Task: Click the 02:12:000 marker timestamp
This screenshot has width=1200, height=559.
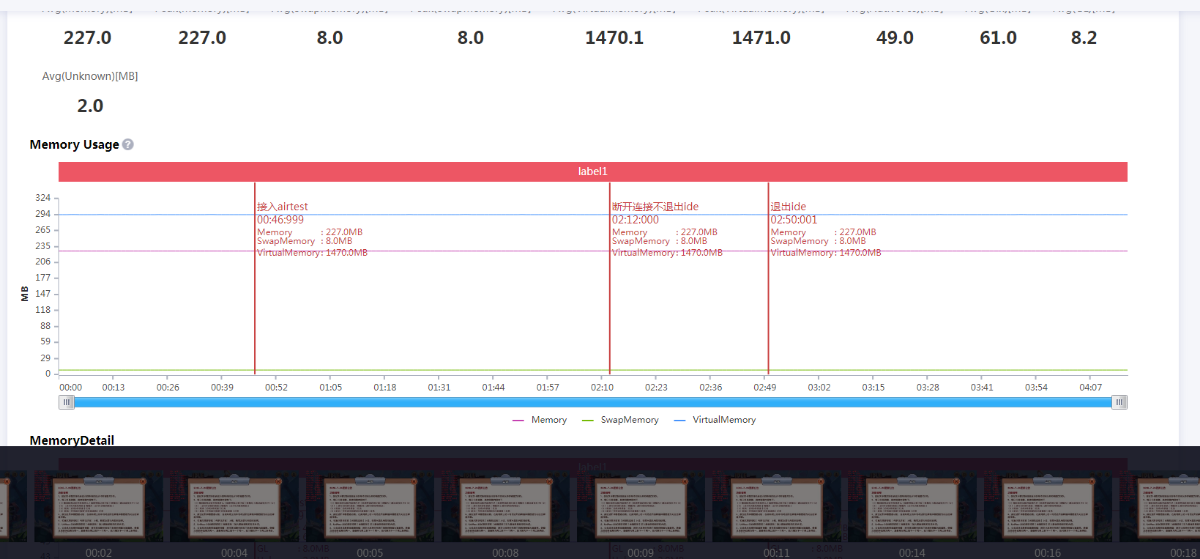Action: (635, 220)
